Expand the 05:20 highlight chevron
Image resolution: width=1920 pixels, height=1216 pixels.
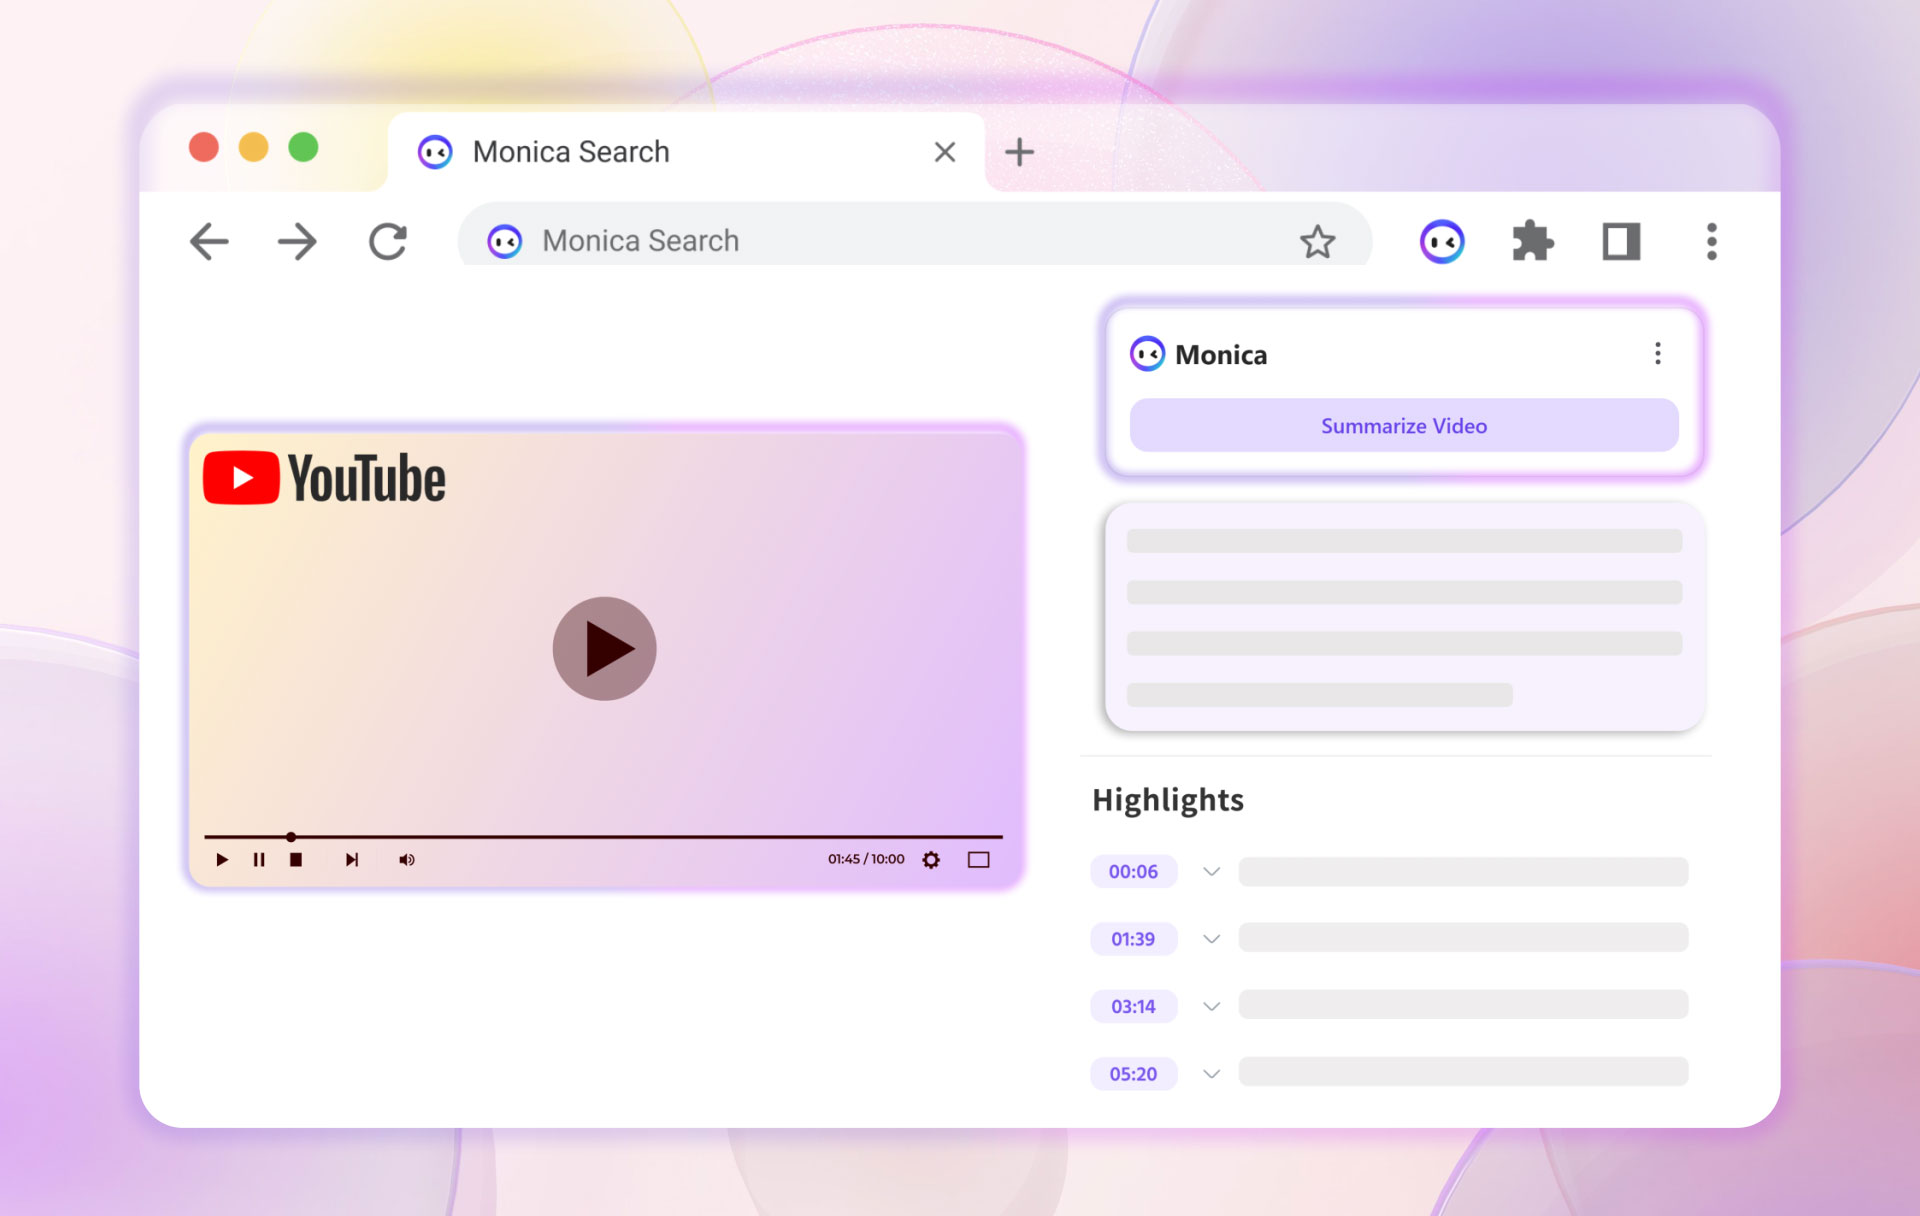coord(1211,1074)
